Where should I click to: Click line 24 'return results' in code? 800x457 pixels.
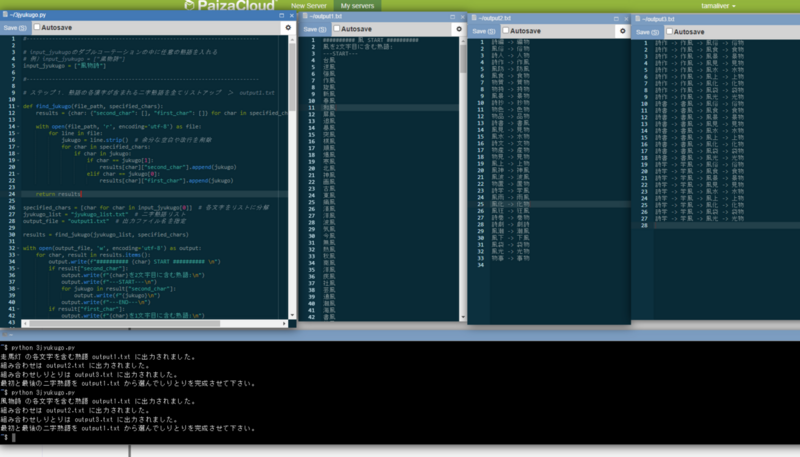click(x=59, y=194)
